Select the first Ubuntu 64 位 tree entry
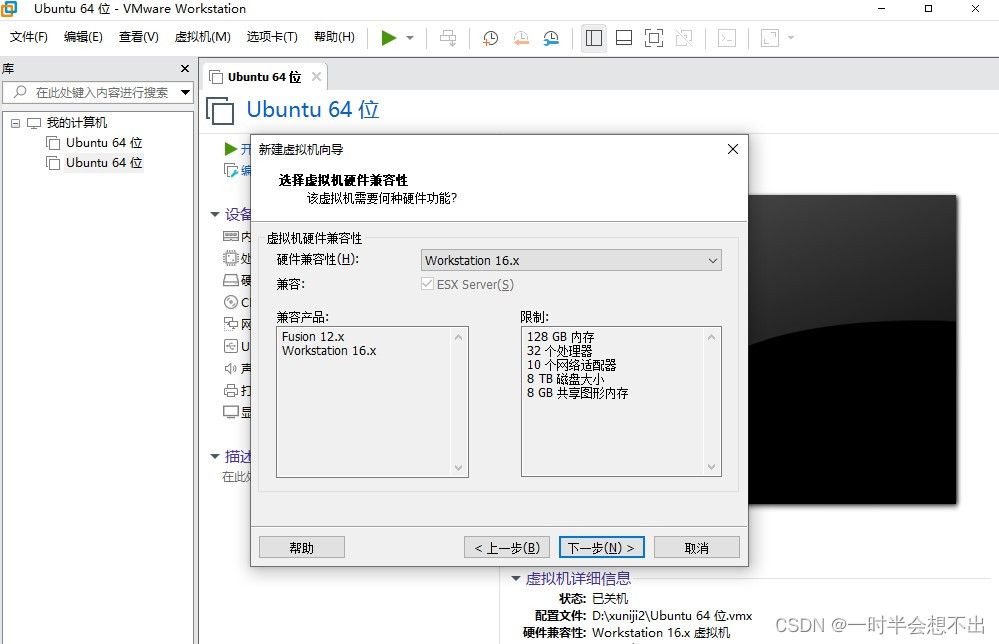Viewport: 999px width, 644px height. (x=104, y=143)
